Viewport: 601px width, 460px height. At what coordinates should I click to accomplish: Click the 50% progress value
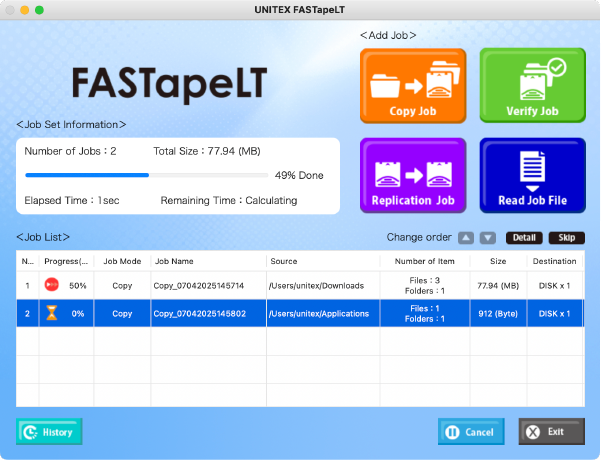[x=78, y=286]
